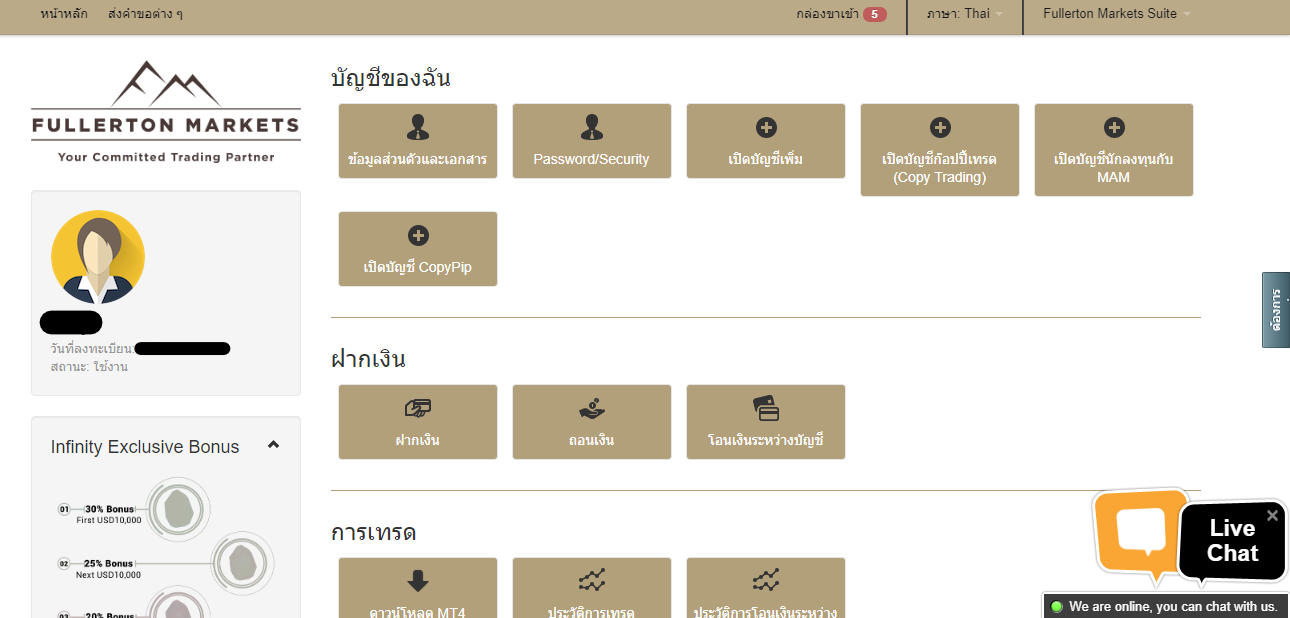Open the ฝากเงิน deposit tile label

point(418,440)
